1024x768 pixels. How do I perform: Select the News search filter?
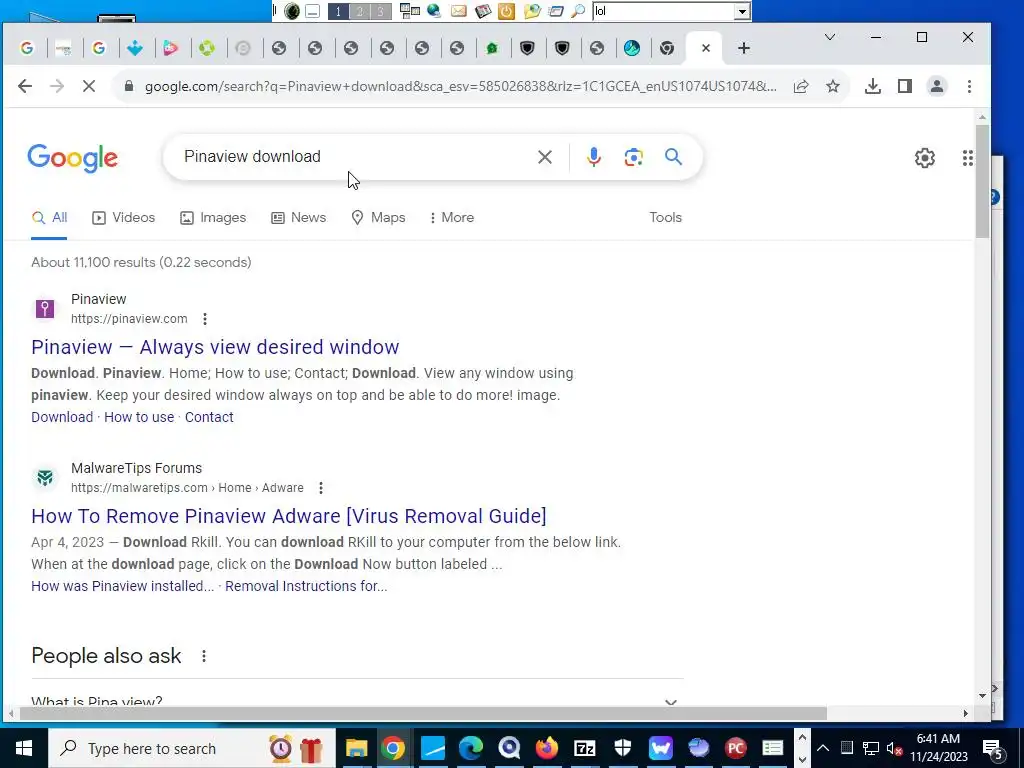298,217
